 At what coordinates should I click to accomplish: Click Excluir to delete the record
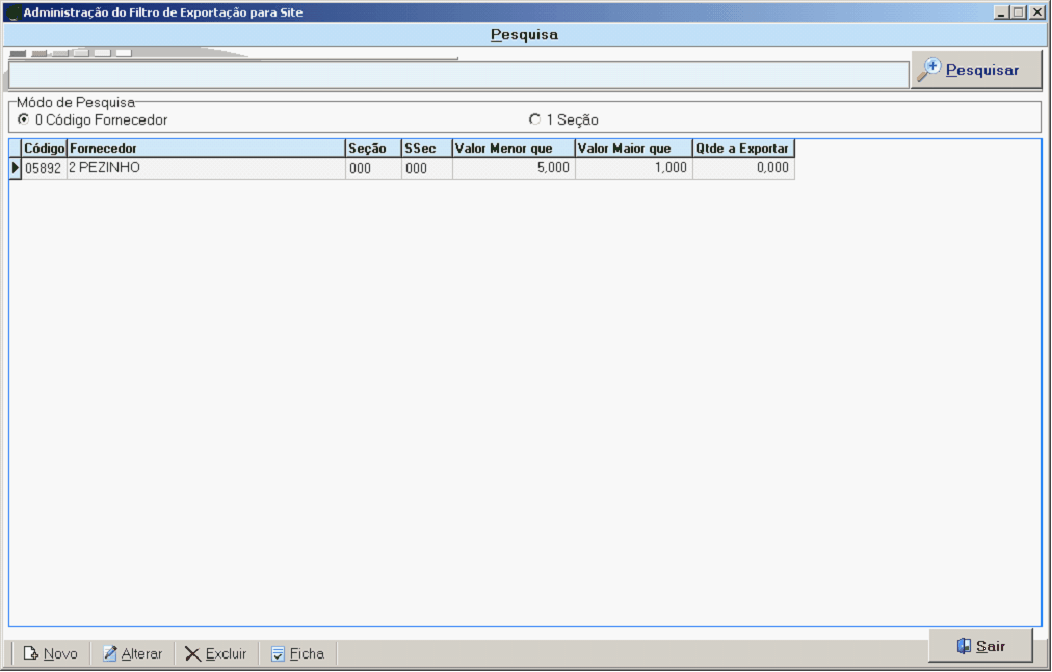215,654
